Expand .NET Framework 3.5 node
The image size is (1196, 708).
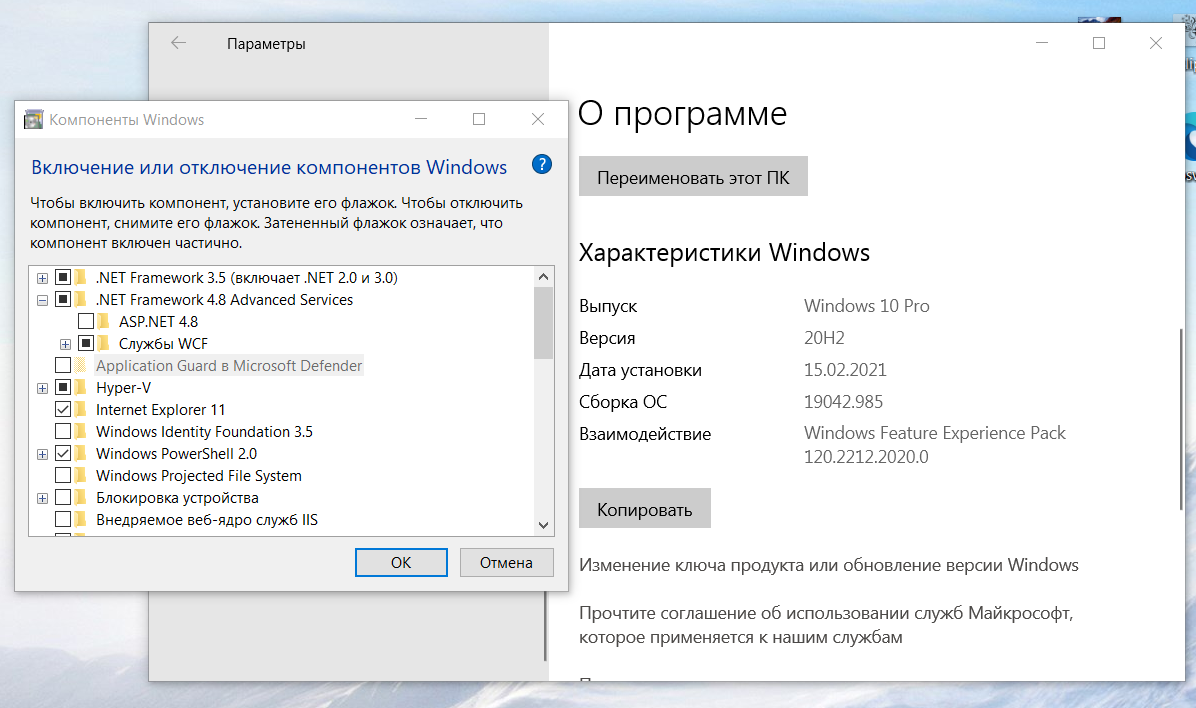pyautogui.click(x=43, y=278)
